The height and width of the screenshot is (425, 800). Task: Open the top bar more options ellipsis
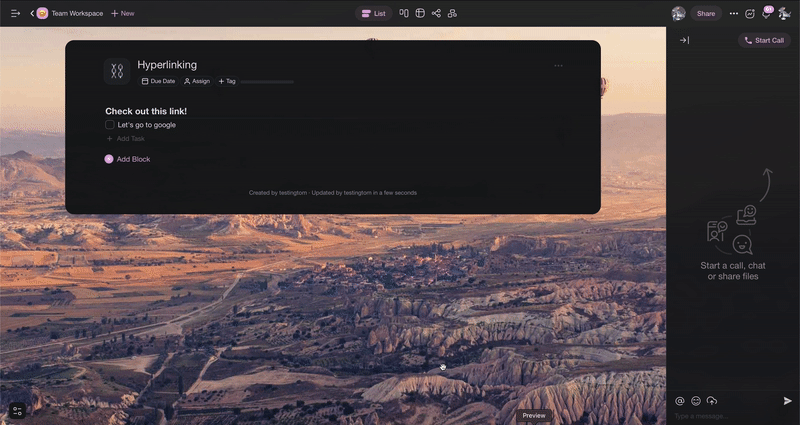tap(734, 14)
